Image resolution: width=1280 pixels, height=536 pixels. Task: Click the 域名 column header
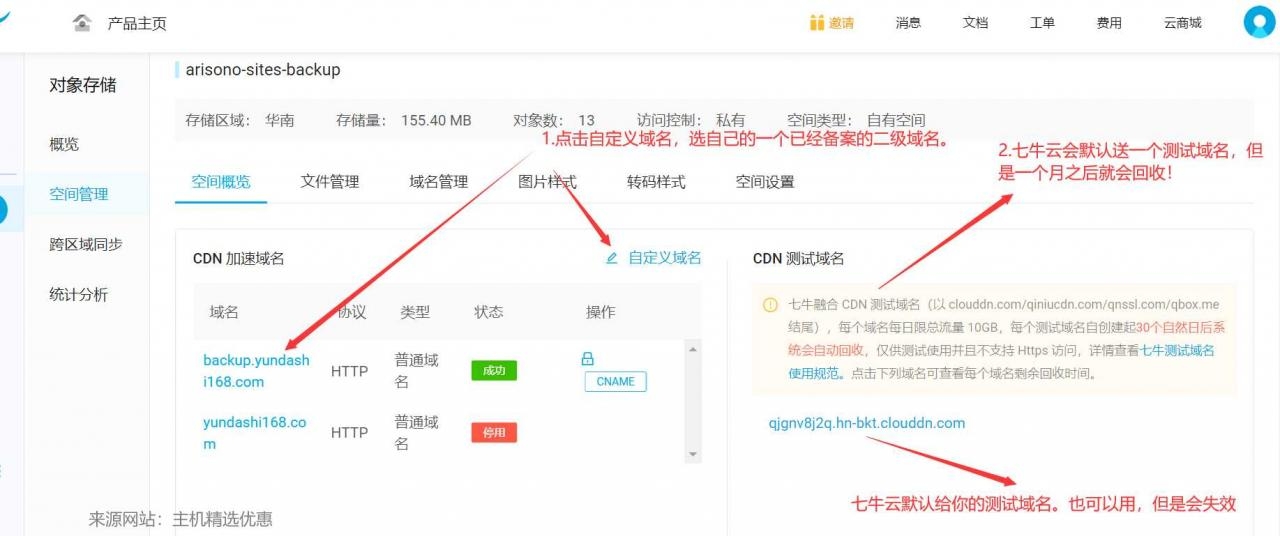(x=224, y=312)
